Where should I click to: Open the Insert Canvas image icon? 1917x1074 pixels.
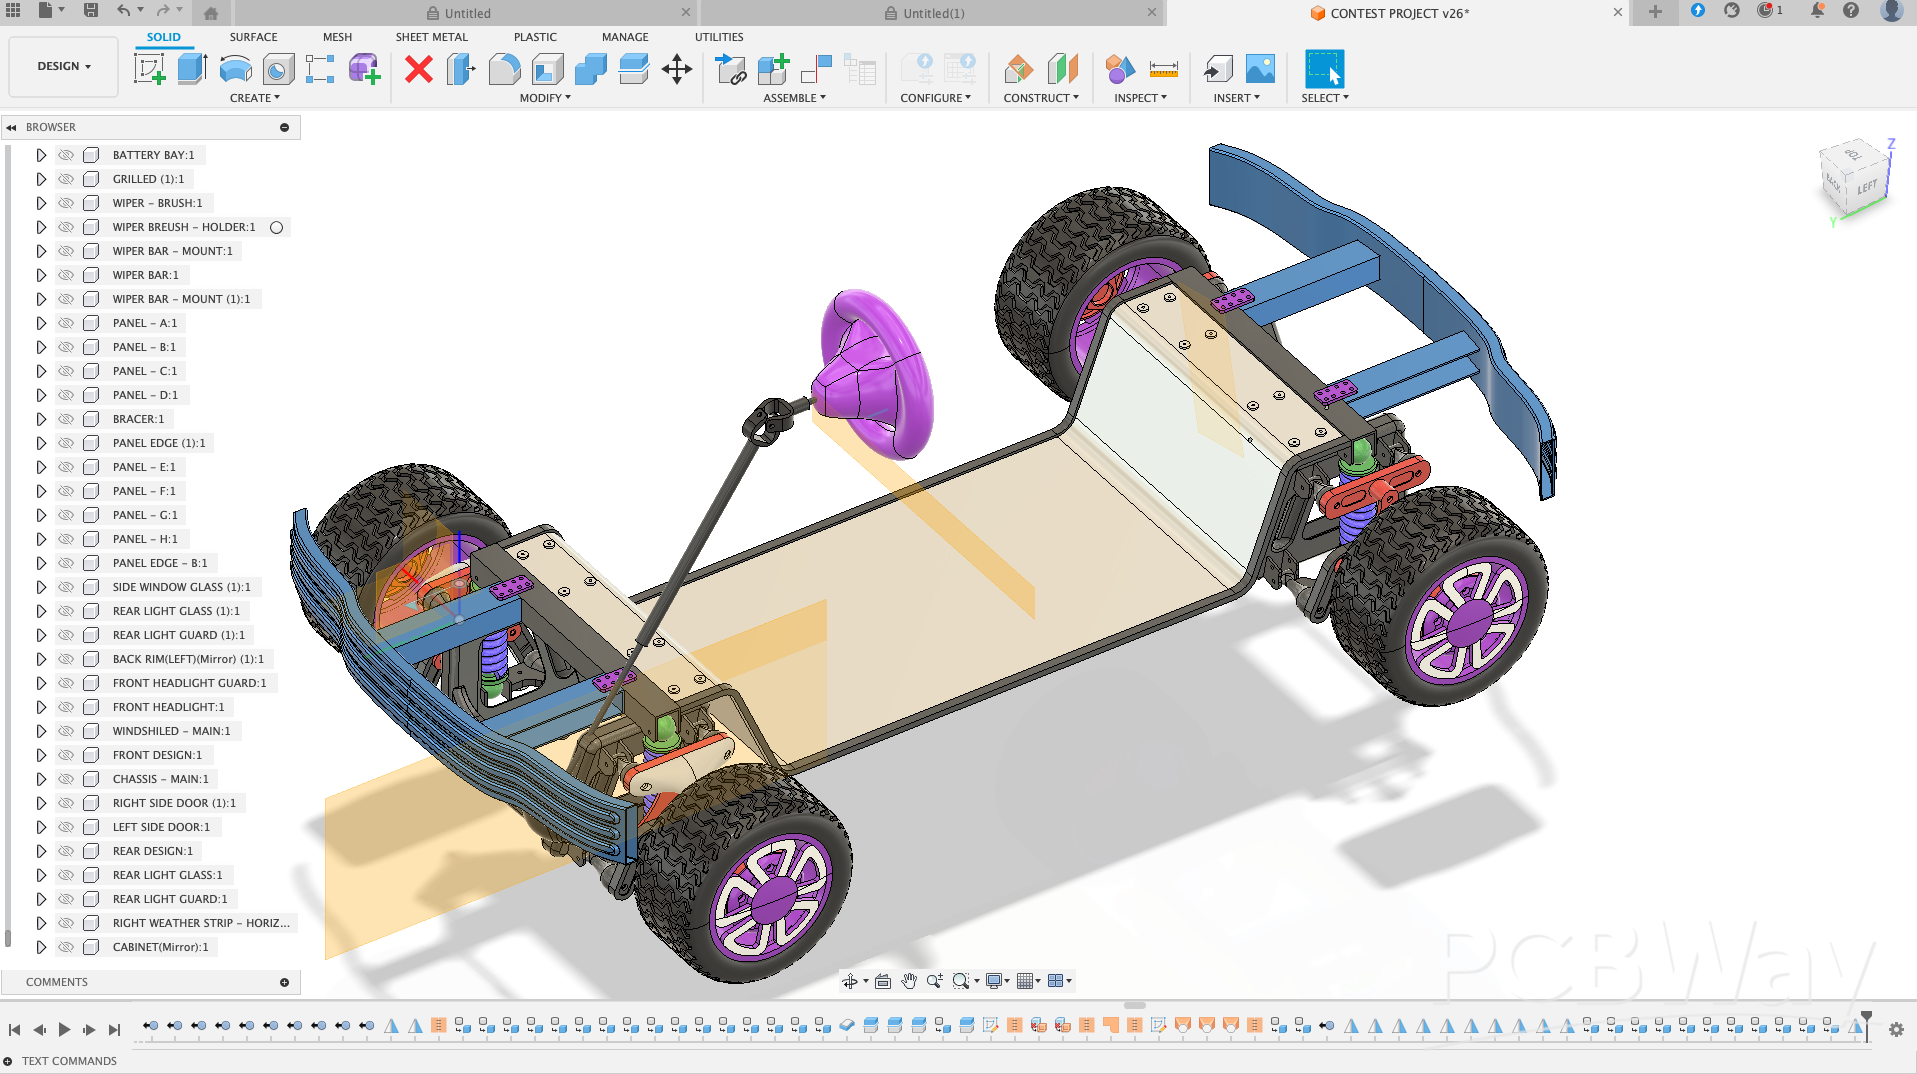[x=1260, y=69]
